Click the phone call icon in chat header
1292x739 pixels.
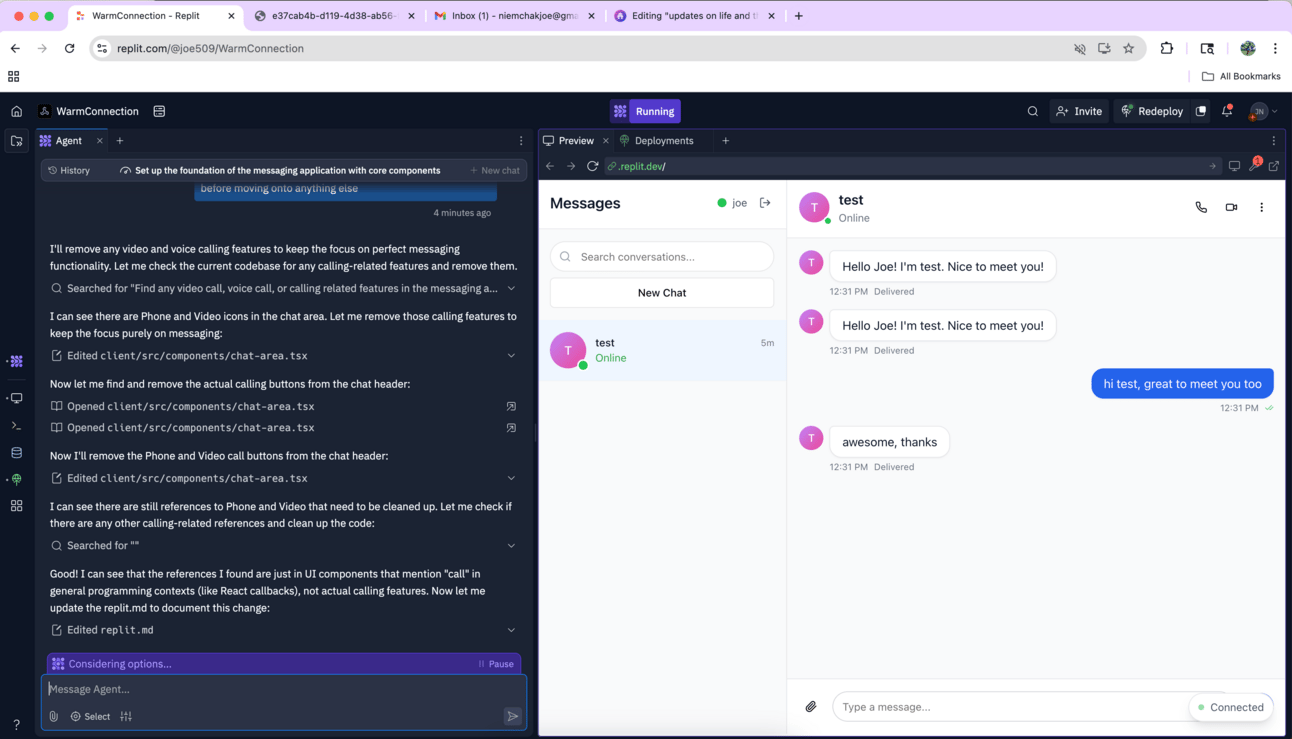click(1201, 207)
